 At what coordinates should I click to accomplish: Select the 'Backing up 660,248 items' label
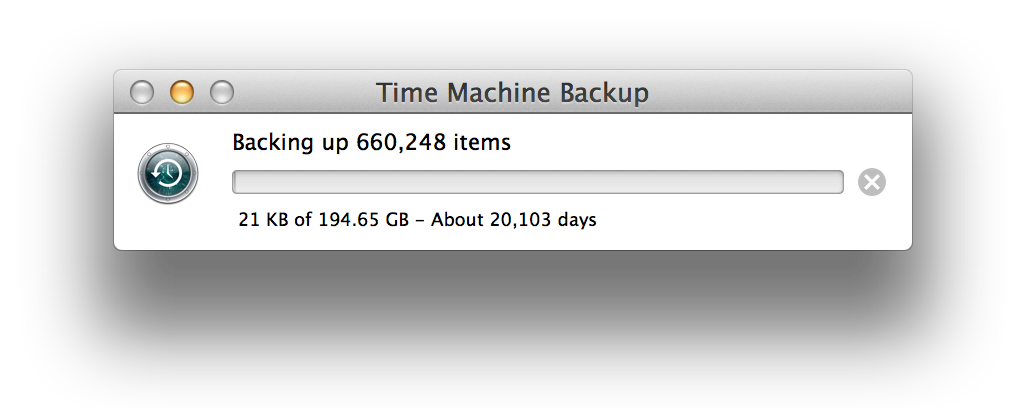372,143
